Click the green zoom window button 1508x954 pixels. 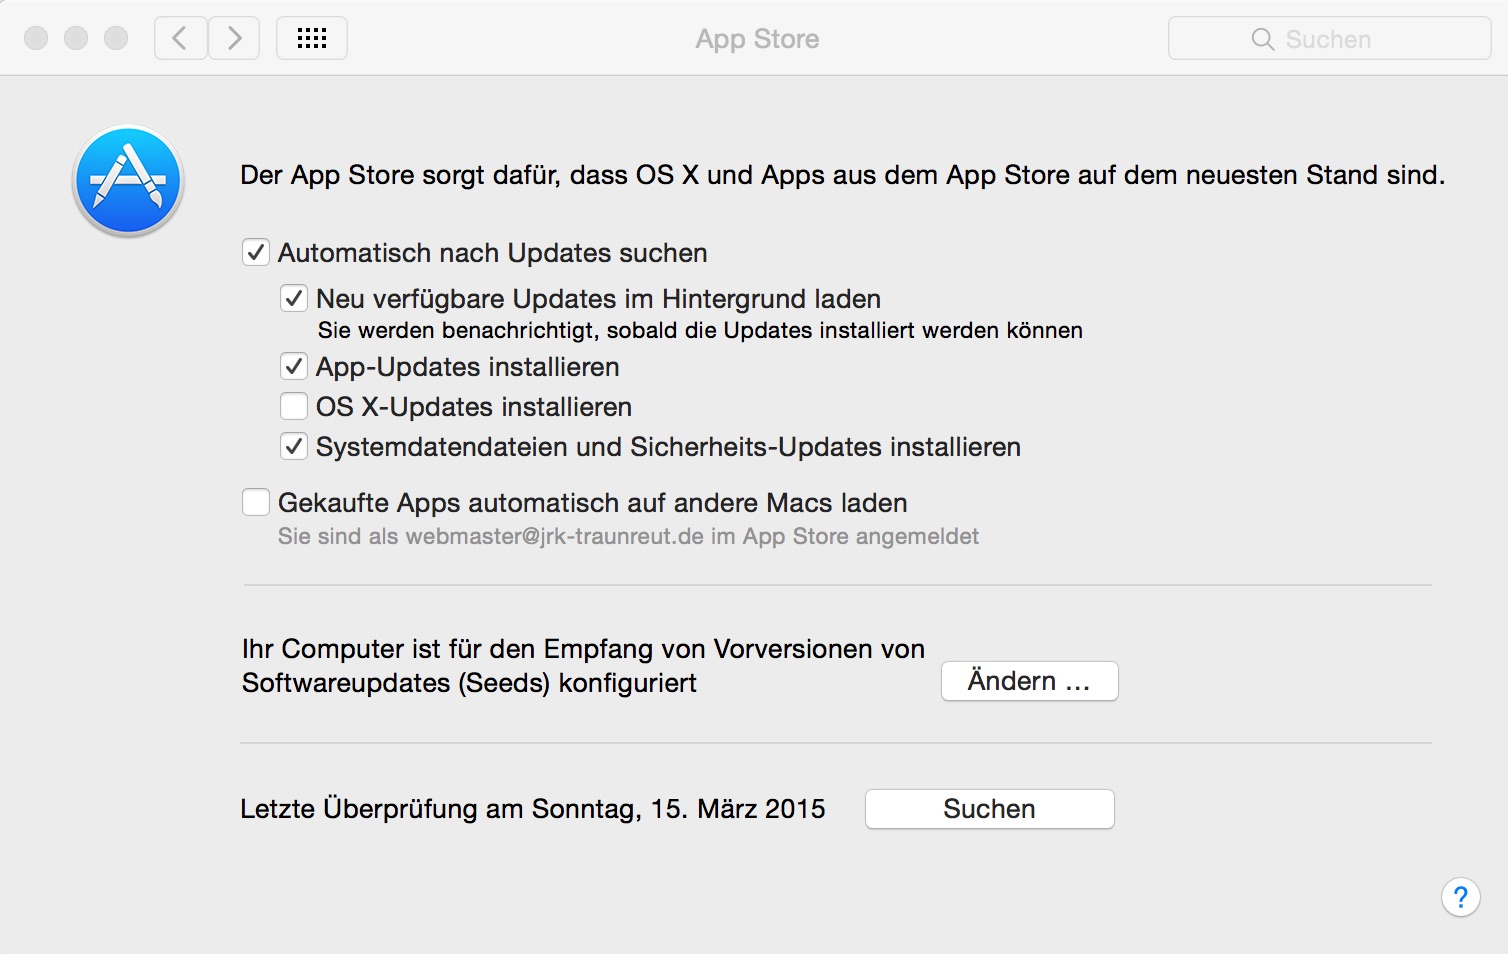116,38
